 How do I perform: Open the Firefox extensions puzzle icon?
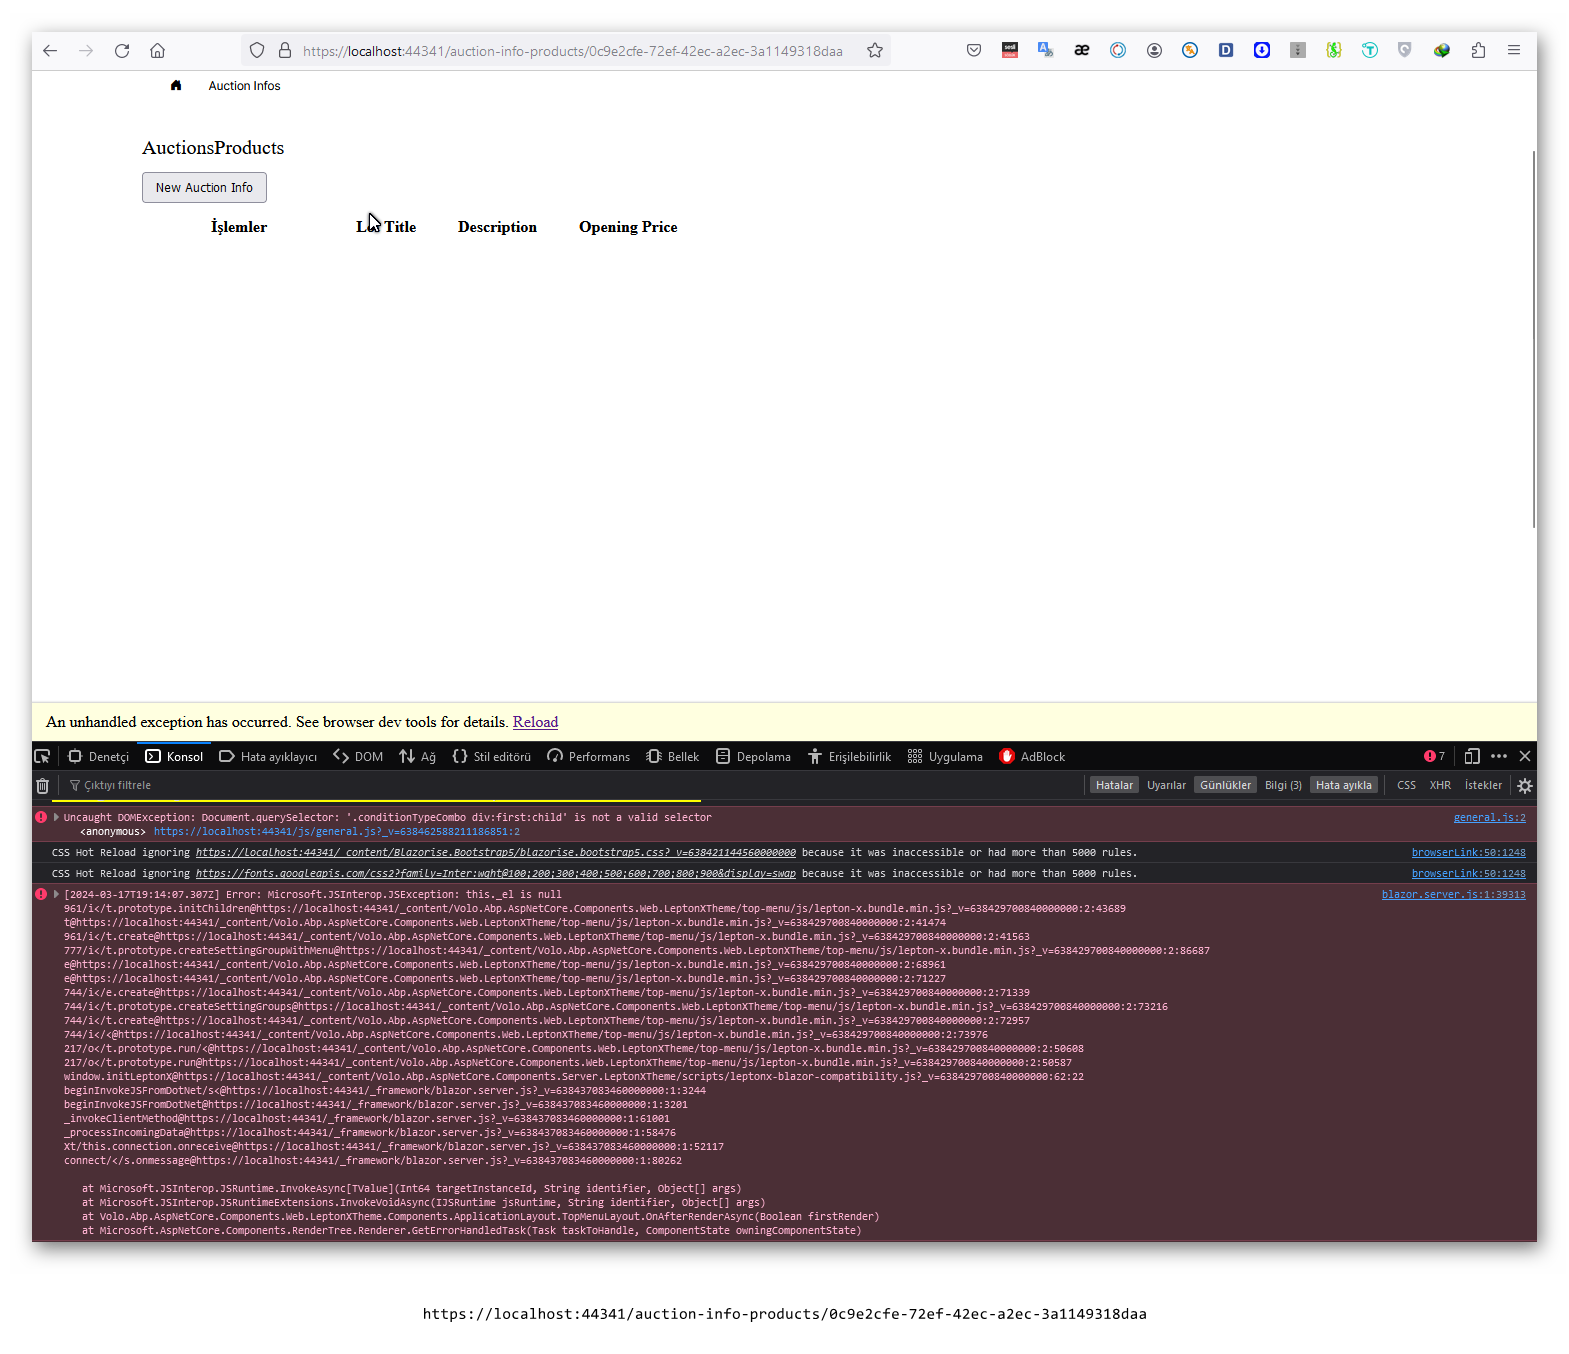tap(1478, 51)
